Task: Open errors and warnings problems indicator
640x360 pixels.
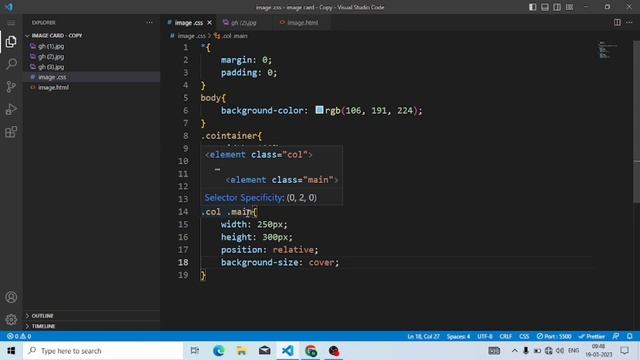Action: [x=19, y=336]
